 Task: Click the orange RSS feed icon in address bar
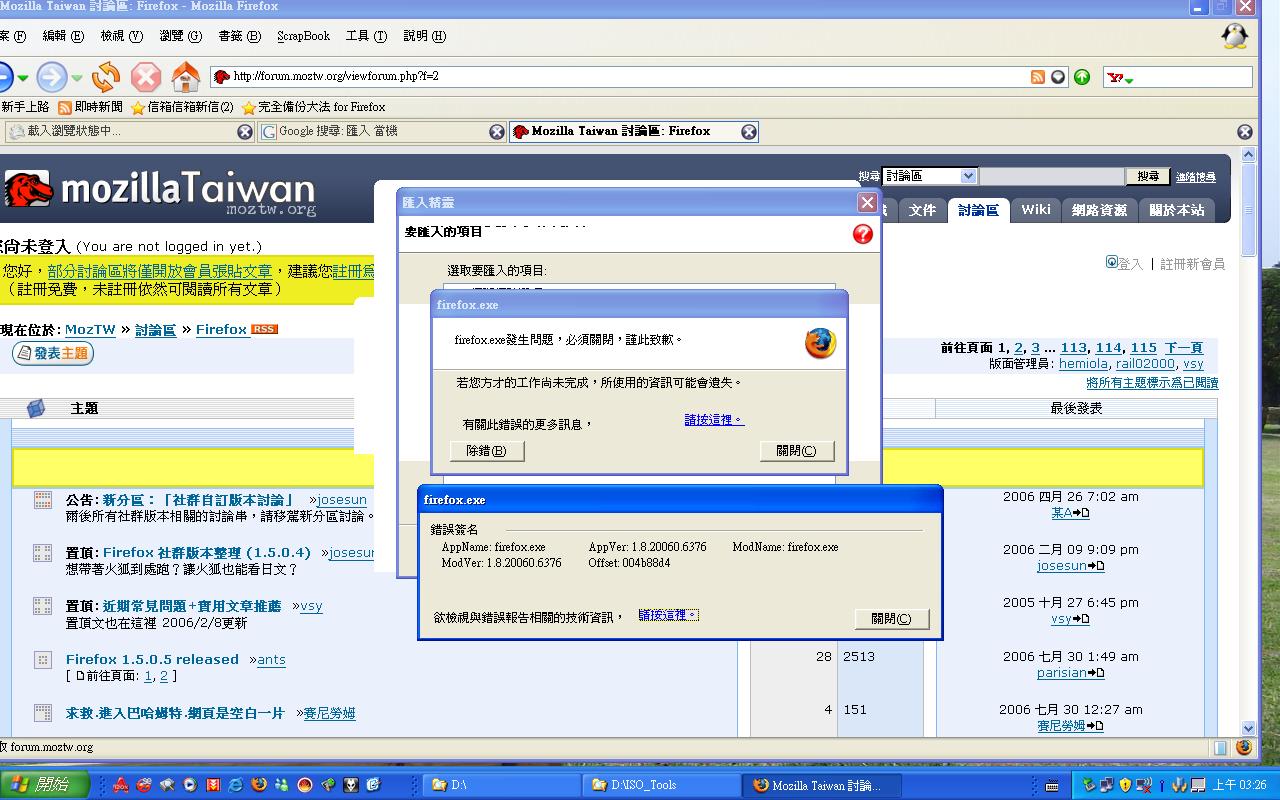coord(1038,77)
